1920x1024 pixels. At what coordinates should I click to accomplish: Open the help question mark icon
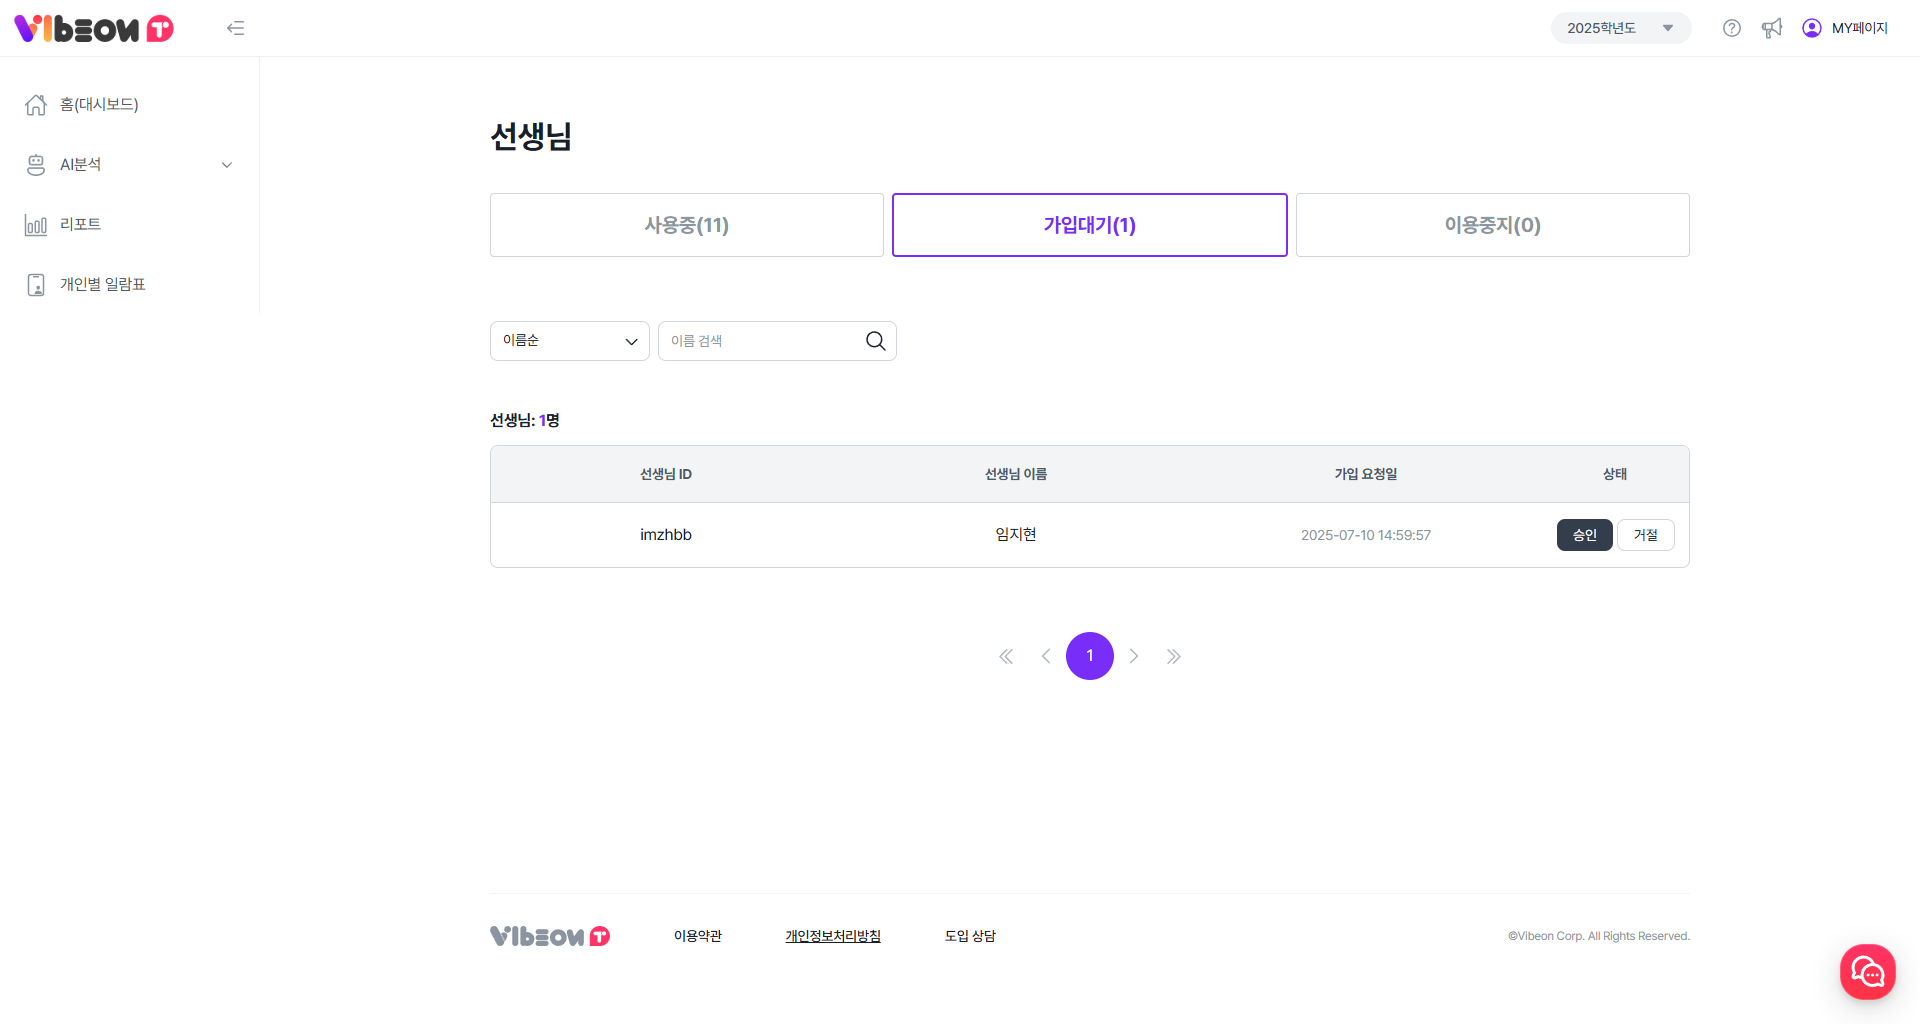1732,28
